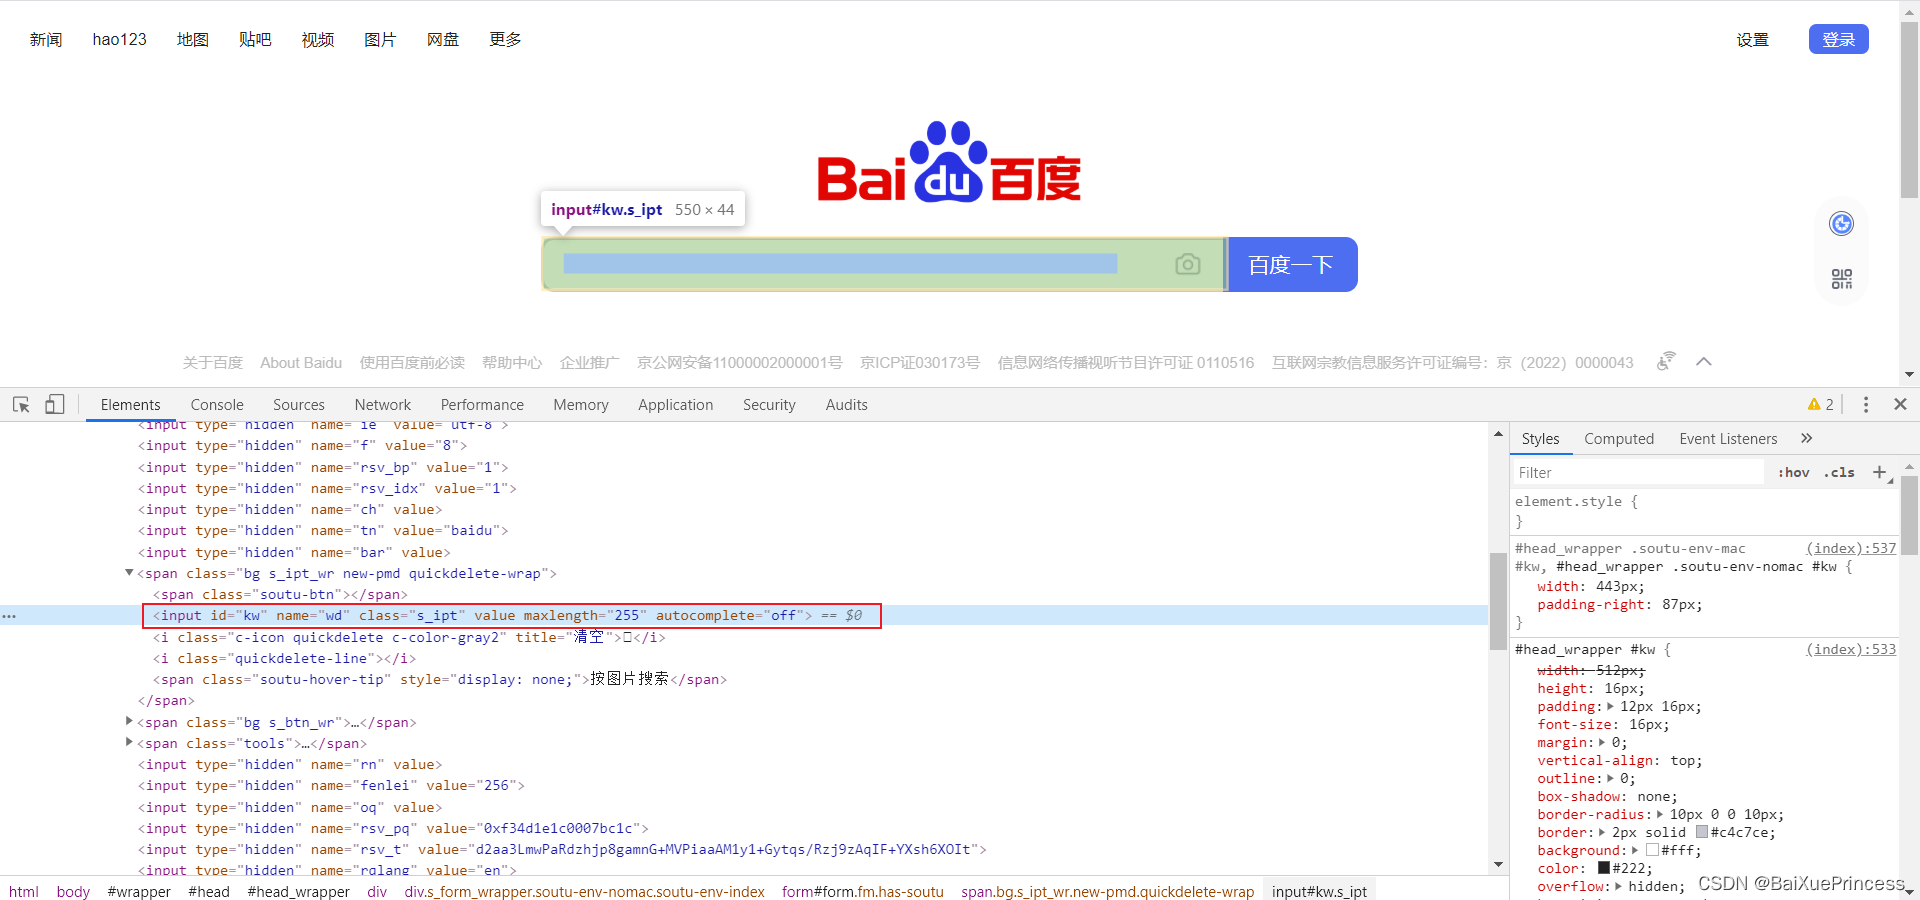
Task: Switch to Computed styles tab
Action: coord(1619,438)
